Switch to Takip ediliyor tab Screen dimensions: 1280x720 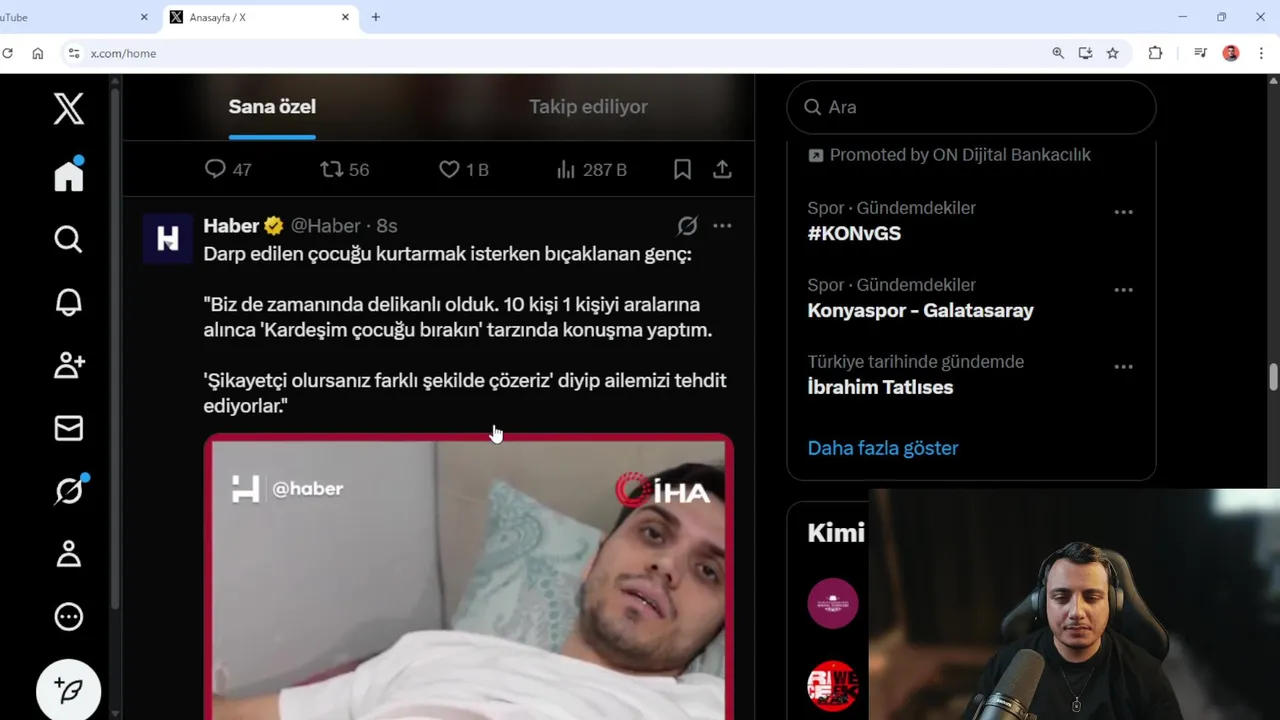pyautogui.click(x=588, y=107)
